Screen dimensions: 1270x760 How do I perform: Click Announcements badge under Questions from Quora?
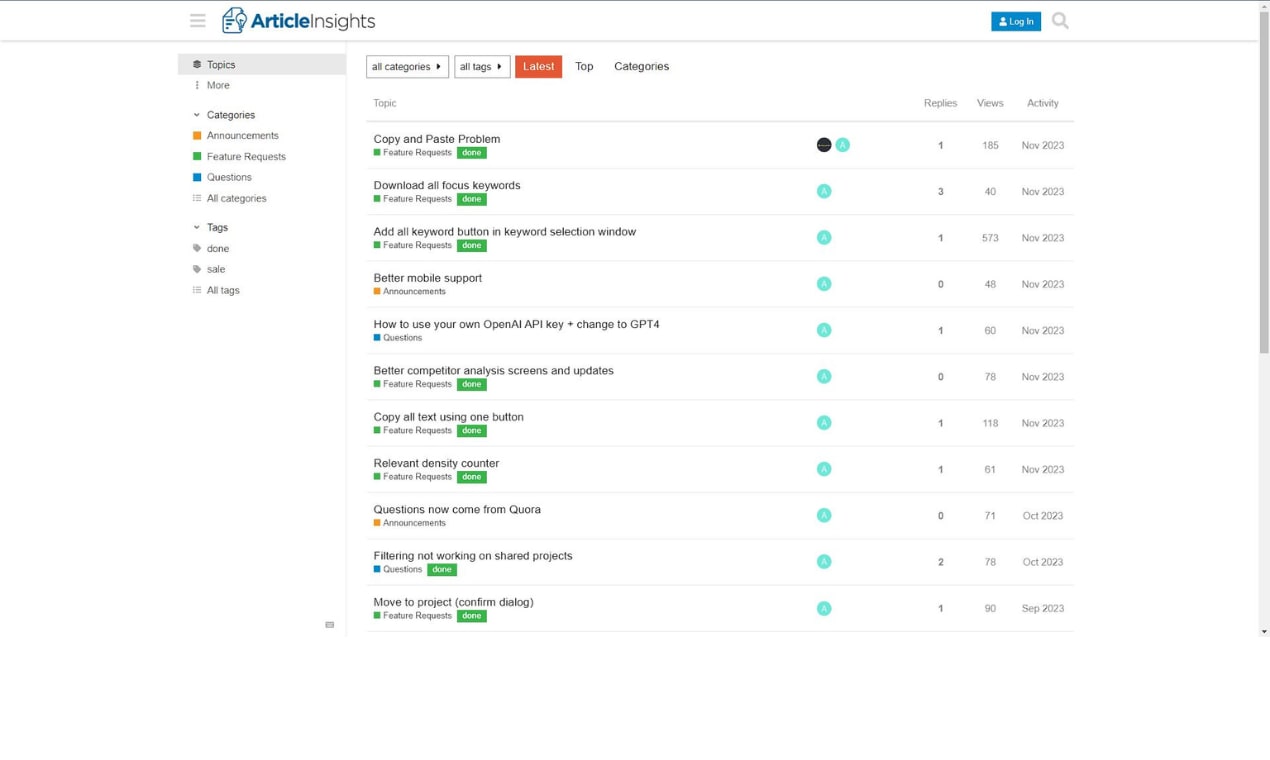pyautogui.click(x=410, y=523)
